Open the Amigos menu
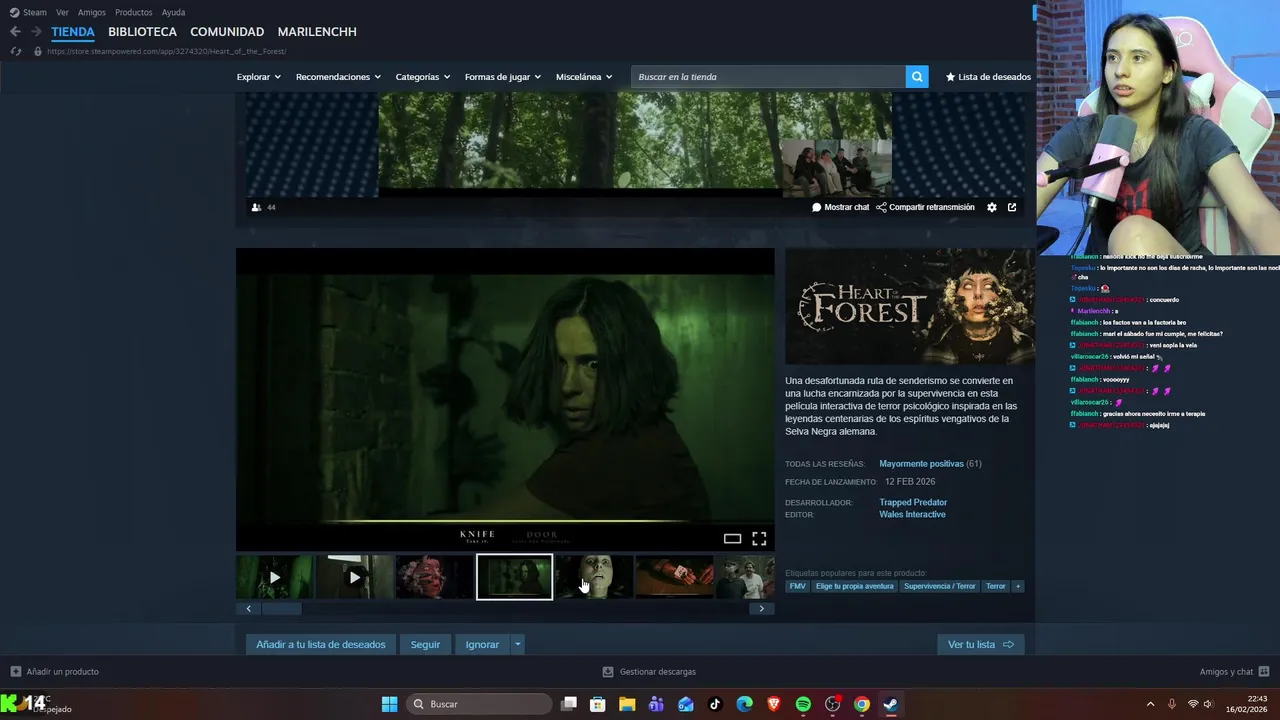 [92, 12]
